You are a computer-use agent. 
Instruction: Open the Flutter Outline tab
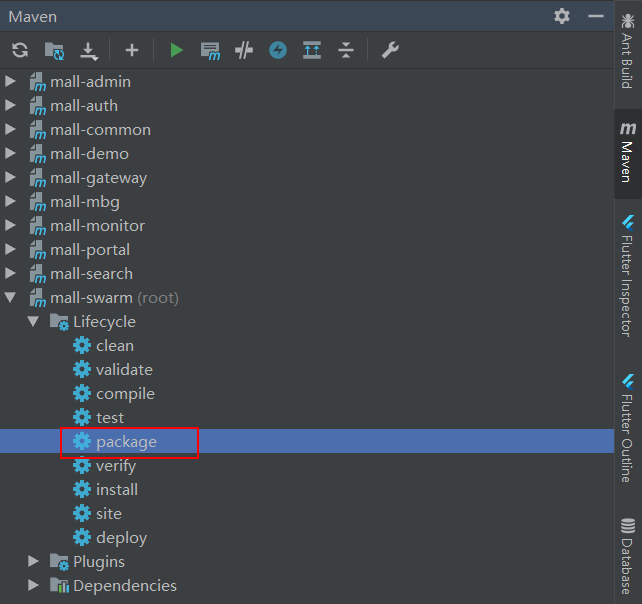pyautogui.click(x=628, y=429)
